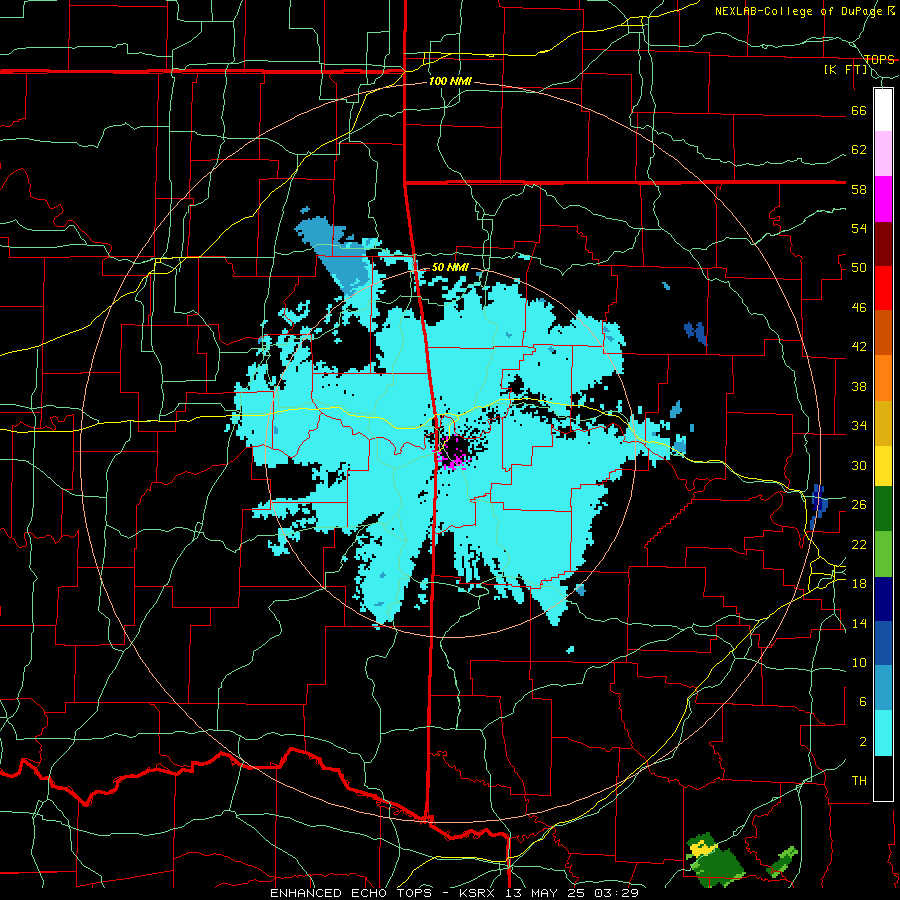The width and height of the screenshot is (900, 900).
Task: Pick the dark orange 46 legend swatch
Action: click(883, 332)
